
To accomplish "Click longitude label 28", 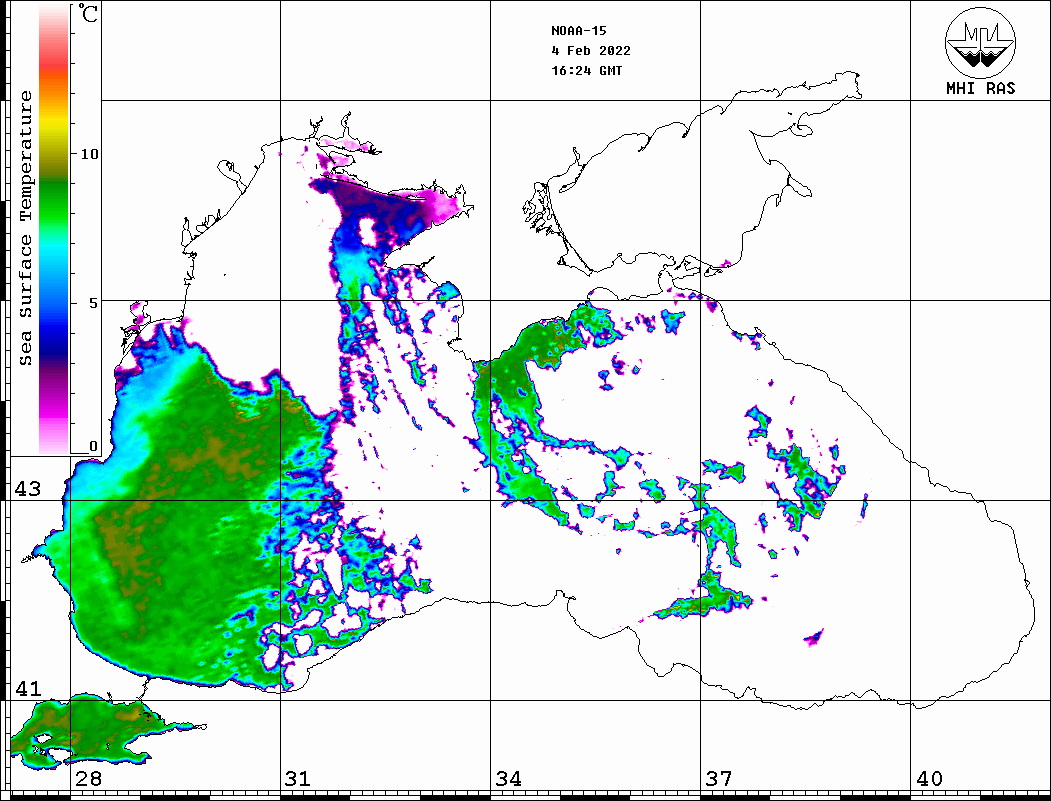I will coord(88,779).
